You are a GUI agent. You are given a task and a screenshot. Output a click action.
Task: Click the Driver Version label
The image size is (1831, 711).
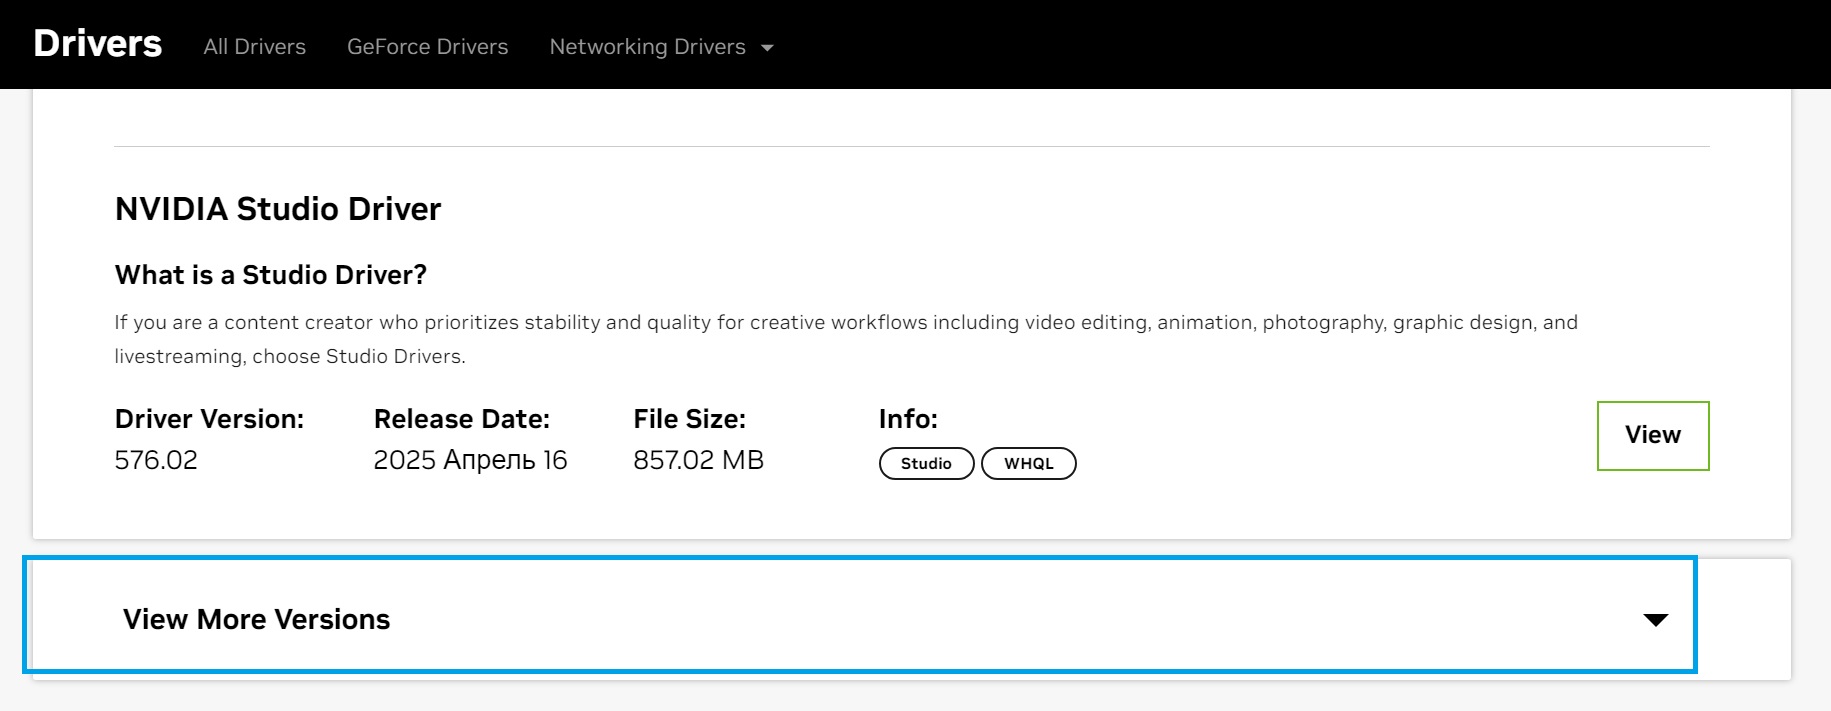(209, 419)
